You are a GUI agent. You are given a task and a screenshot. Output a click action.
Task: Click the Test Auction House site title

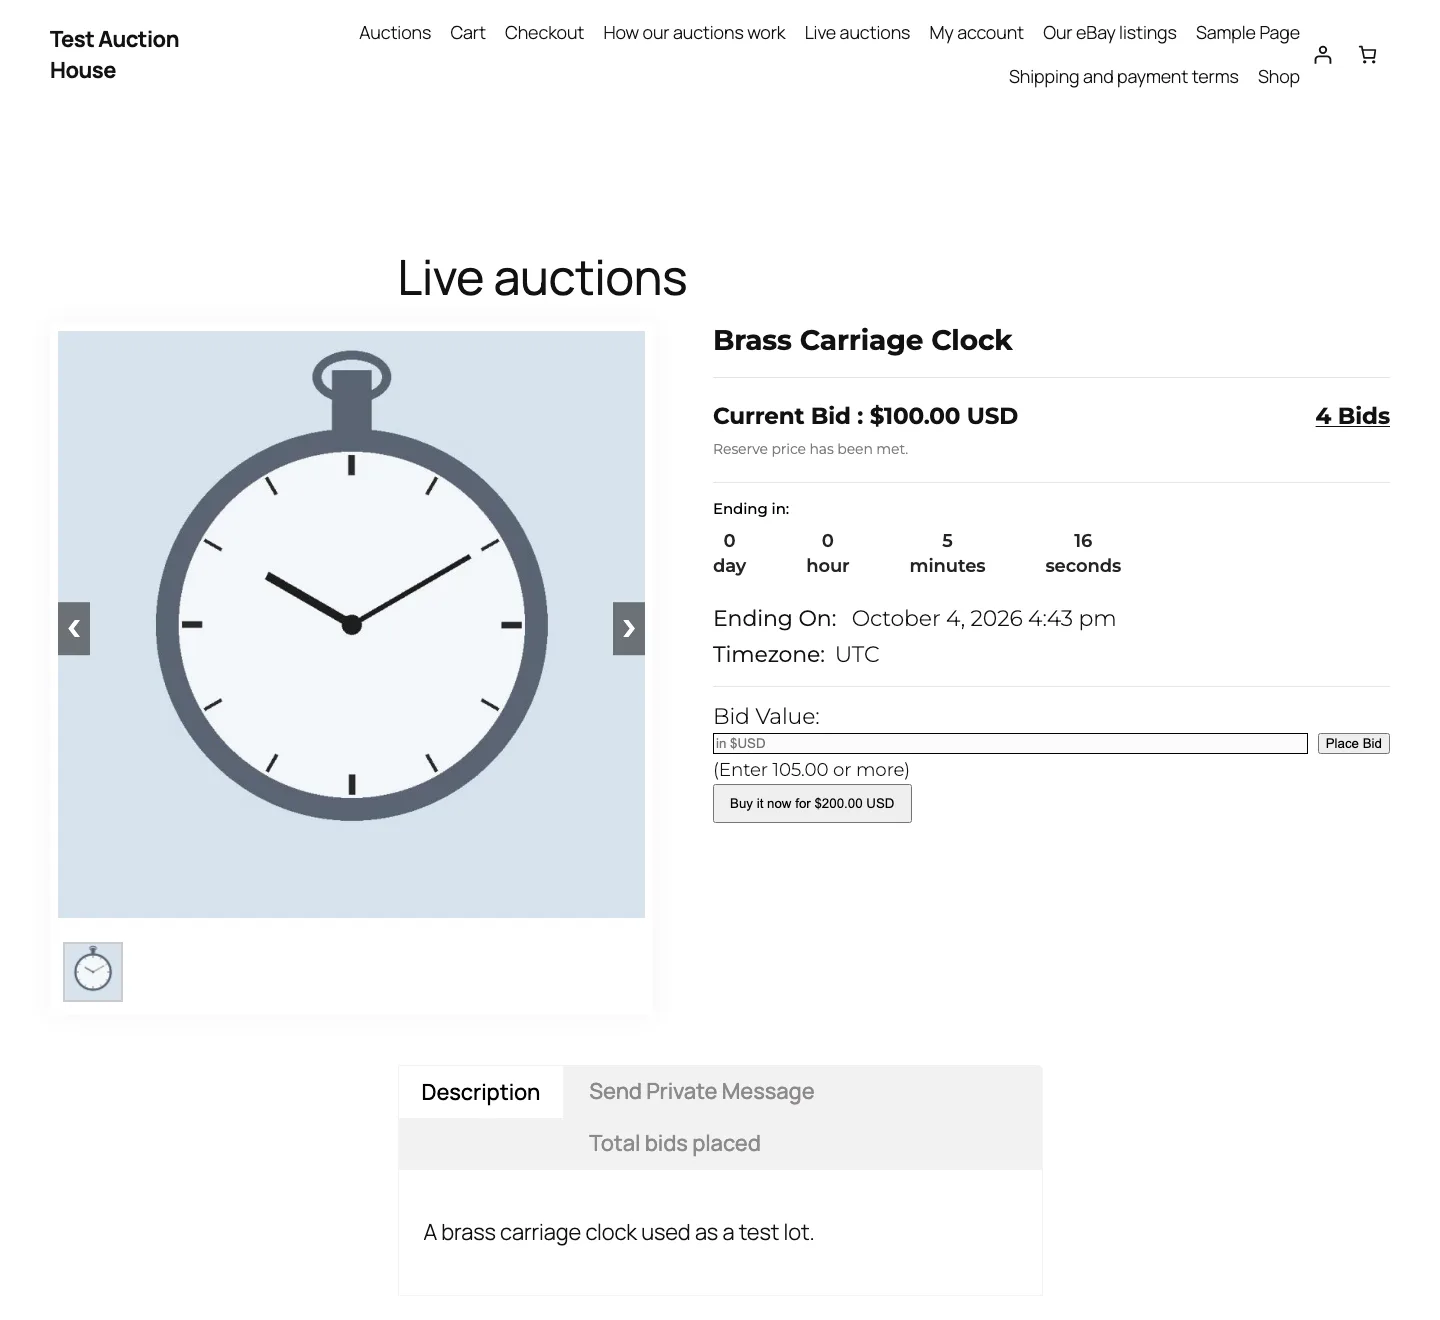(x=115, y=55)
